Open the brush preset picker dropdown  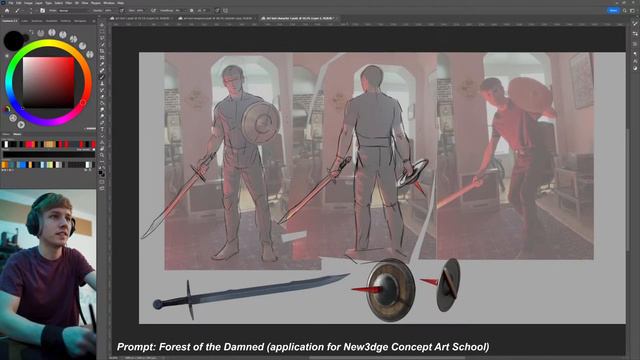(x=31, y=11)
